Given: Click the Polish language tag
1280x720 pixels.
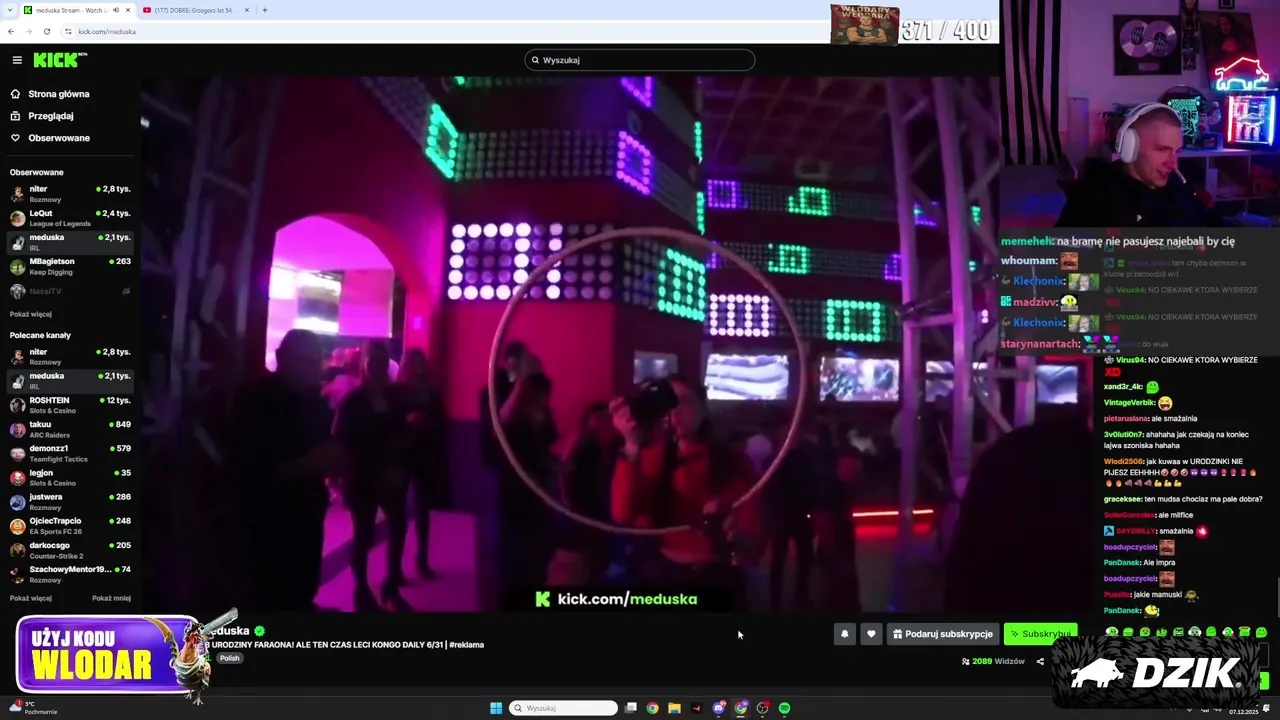Looking at the screenshot, I should 230,658.
